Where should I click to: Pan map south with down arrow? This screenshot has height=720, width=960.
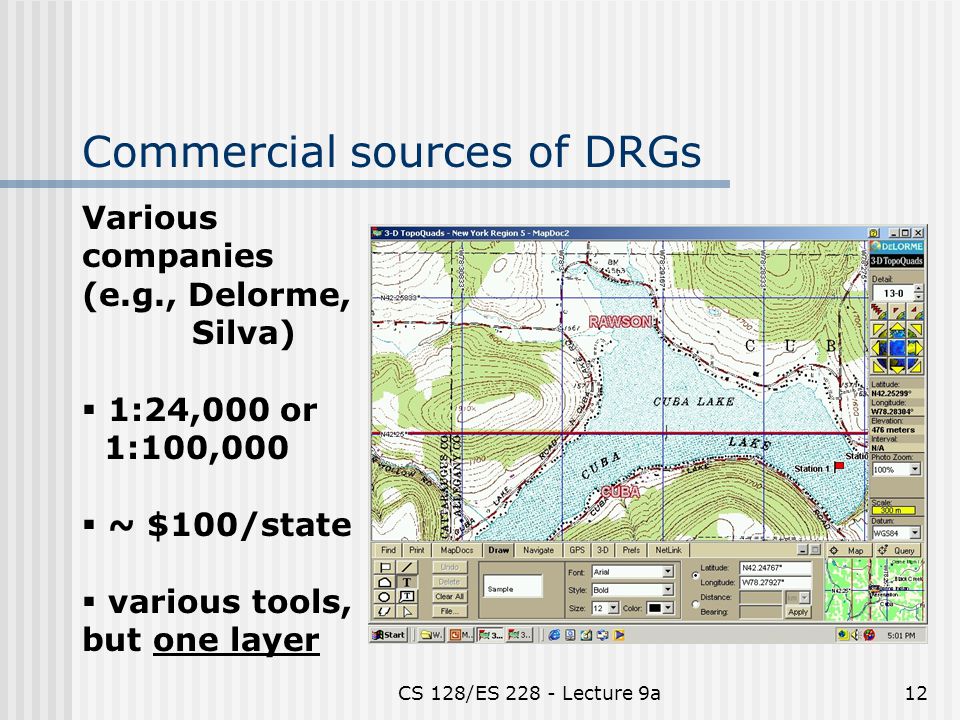[897, 367]
